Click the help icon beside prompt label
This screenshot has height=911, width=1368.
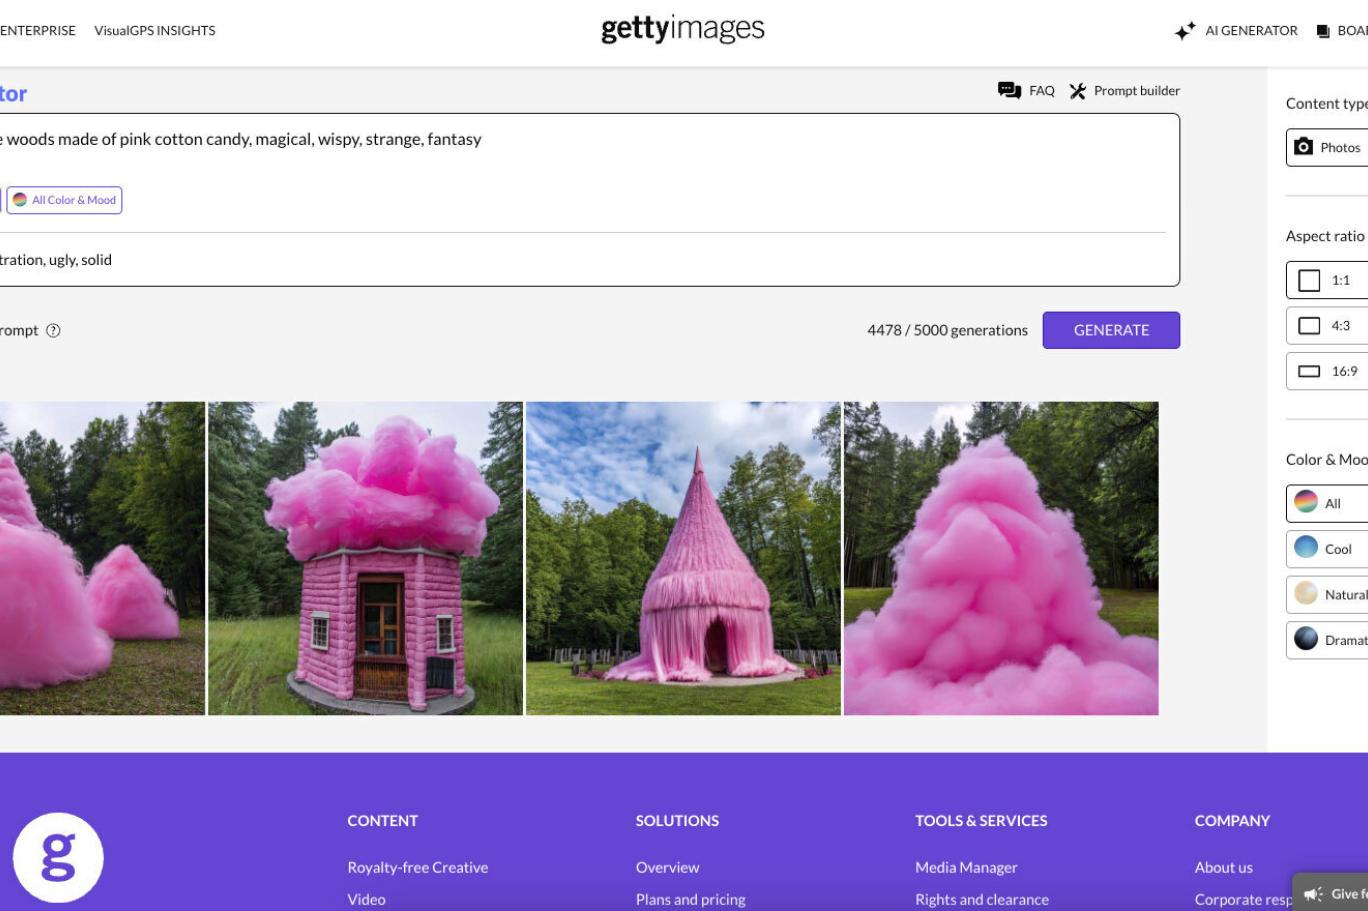[54, 331]
